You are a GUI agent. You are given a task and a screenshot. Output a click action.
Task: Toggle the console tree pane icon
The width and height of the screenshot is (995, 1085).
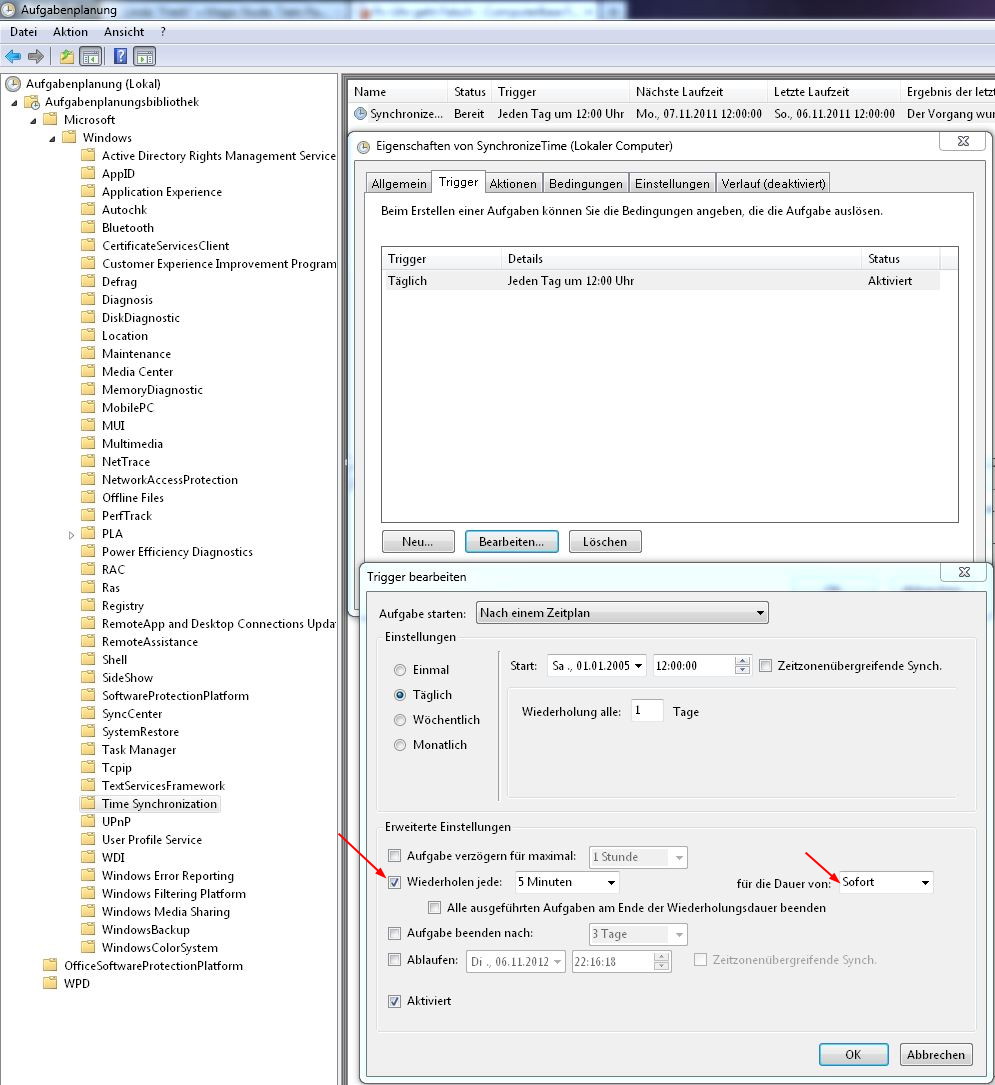(x=91, y=56)
